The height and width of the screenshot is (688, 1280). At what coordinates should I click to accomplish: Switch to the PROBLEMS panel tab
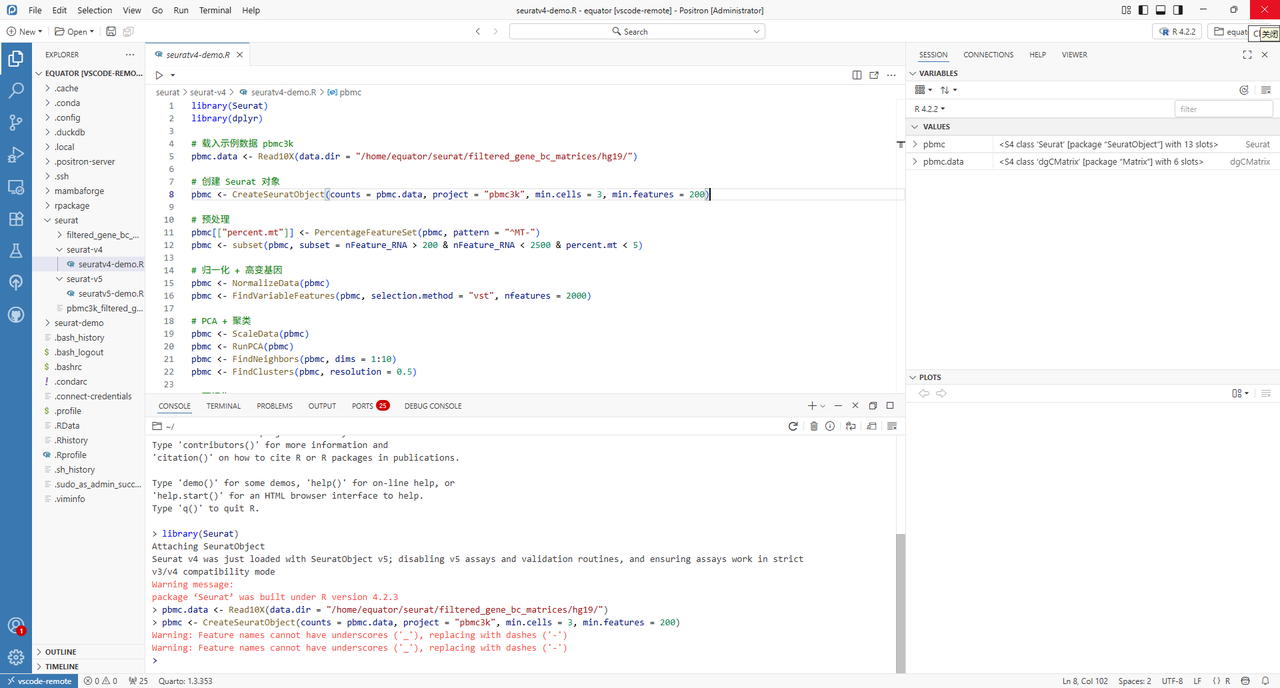pyautogui.click(x=274, y=406)
